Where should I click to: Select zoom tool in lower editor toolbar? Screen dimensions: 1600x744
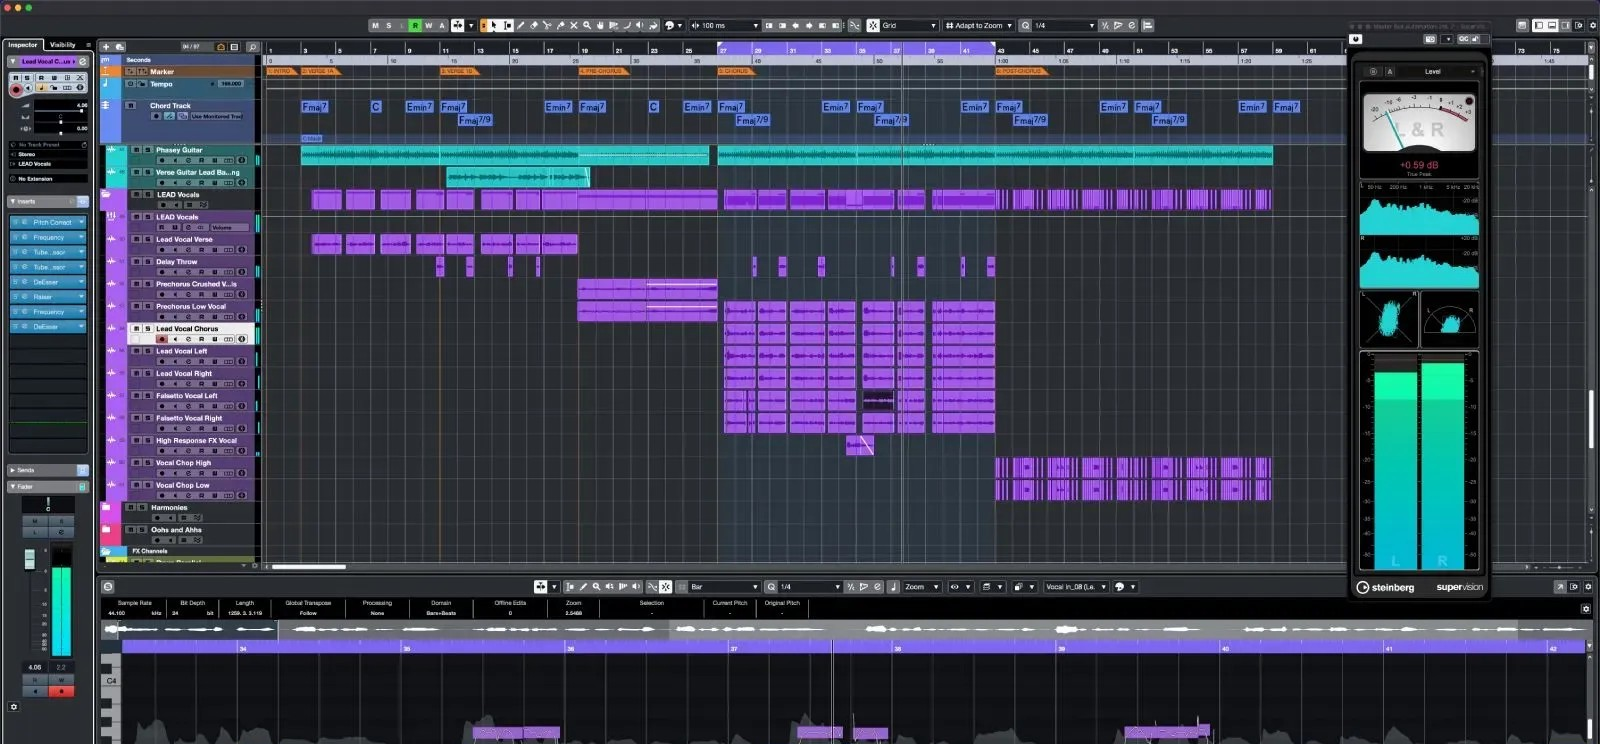coord(596,587)
